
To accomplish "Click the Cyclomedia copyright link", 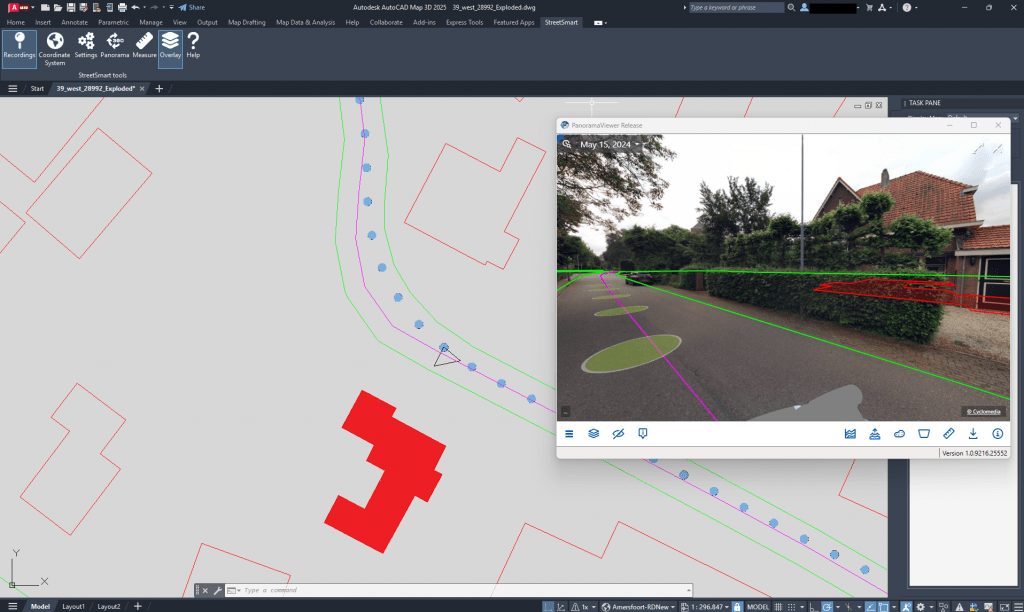I will click(984, 411).
